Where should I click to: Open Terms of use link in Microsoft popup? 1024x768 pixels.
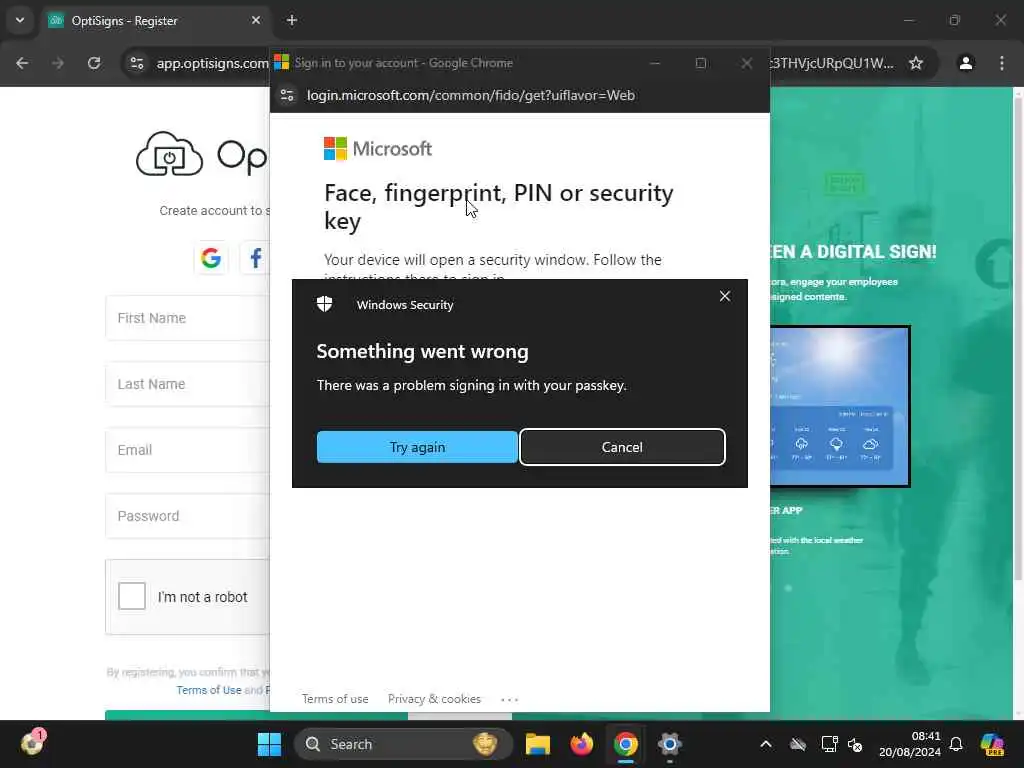334,699
